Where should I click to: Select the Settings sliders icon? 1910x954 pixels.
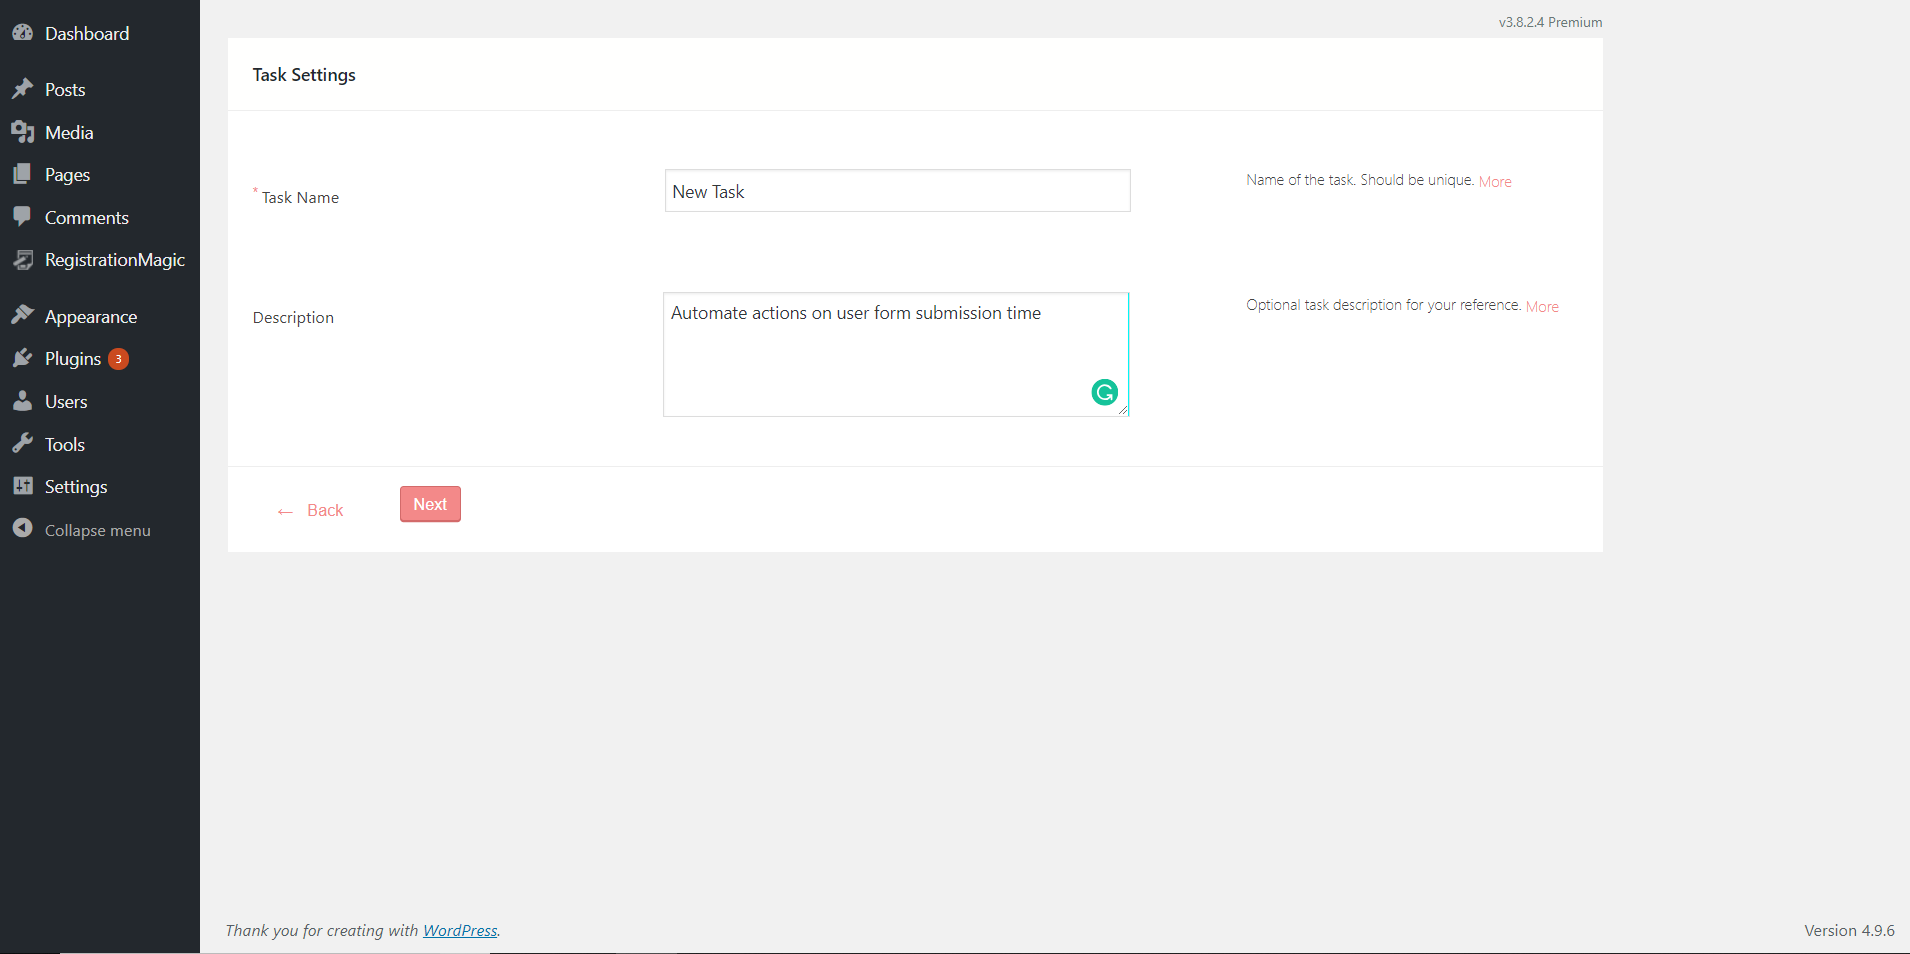click(24, 486)
